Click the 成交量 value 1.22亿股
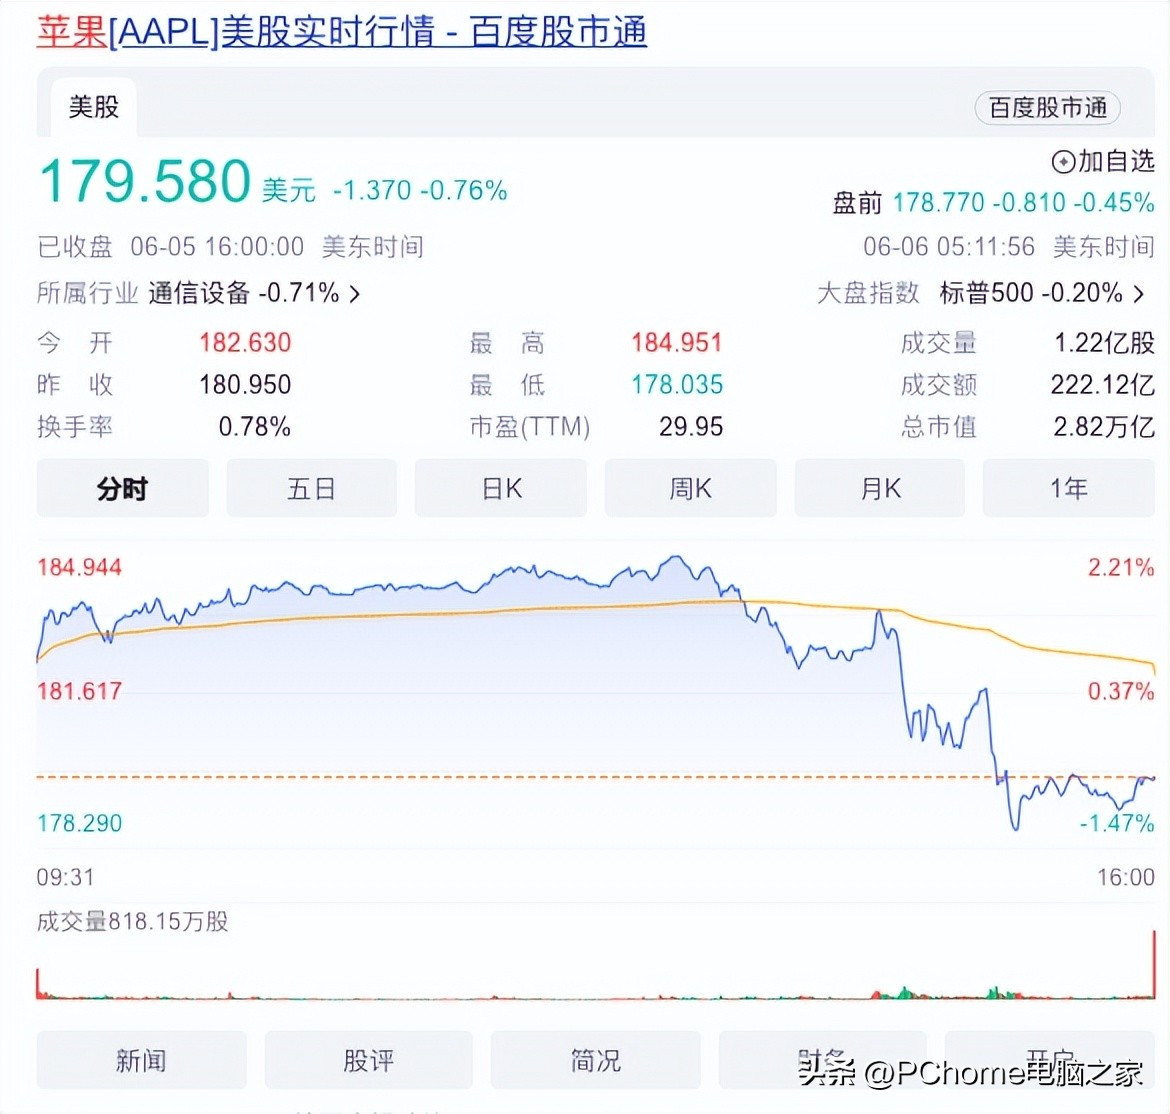Screen dimensions: 1170x1114 1104,342
